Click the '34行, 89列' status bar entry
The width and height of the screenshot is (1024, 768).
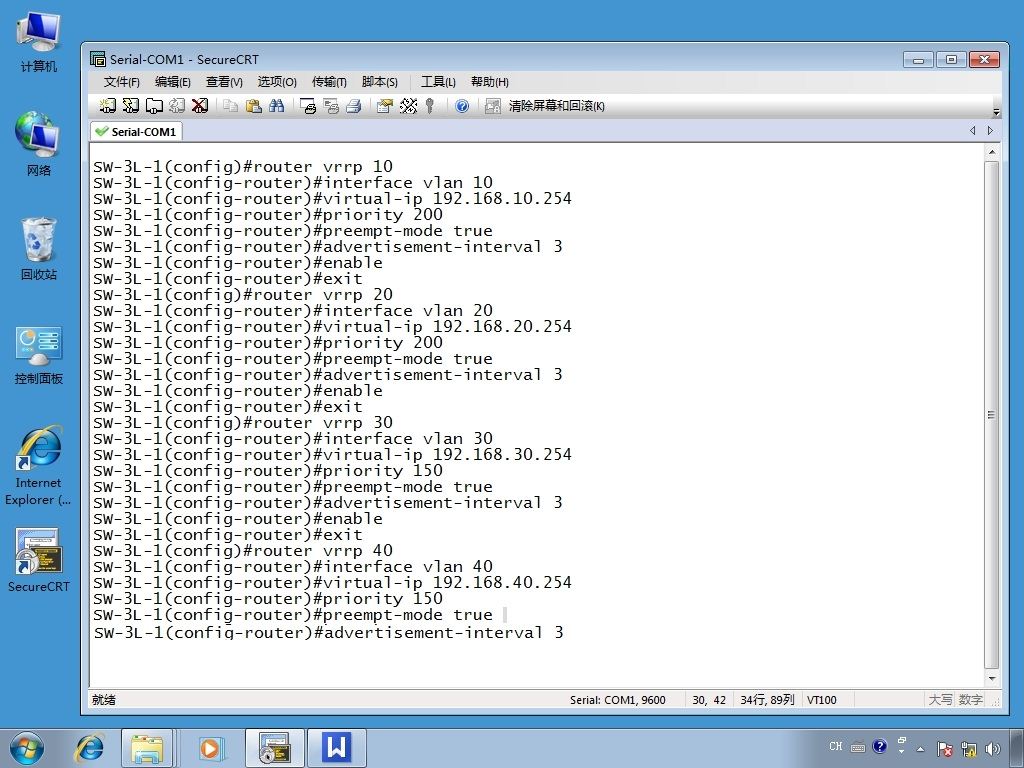click(x=767, y=700)
